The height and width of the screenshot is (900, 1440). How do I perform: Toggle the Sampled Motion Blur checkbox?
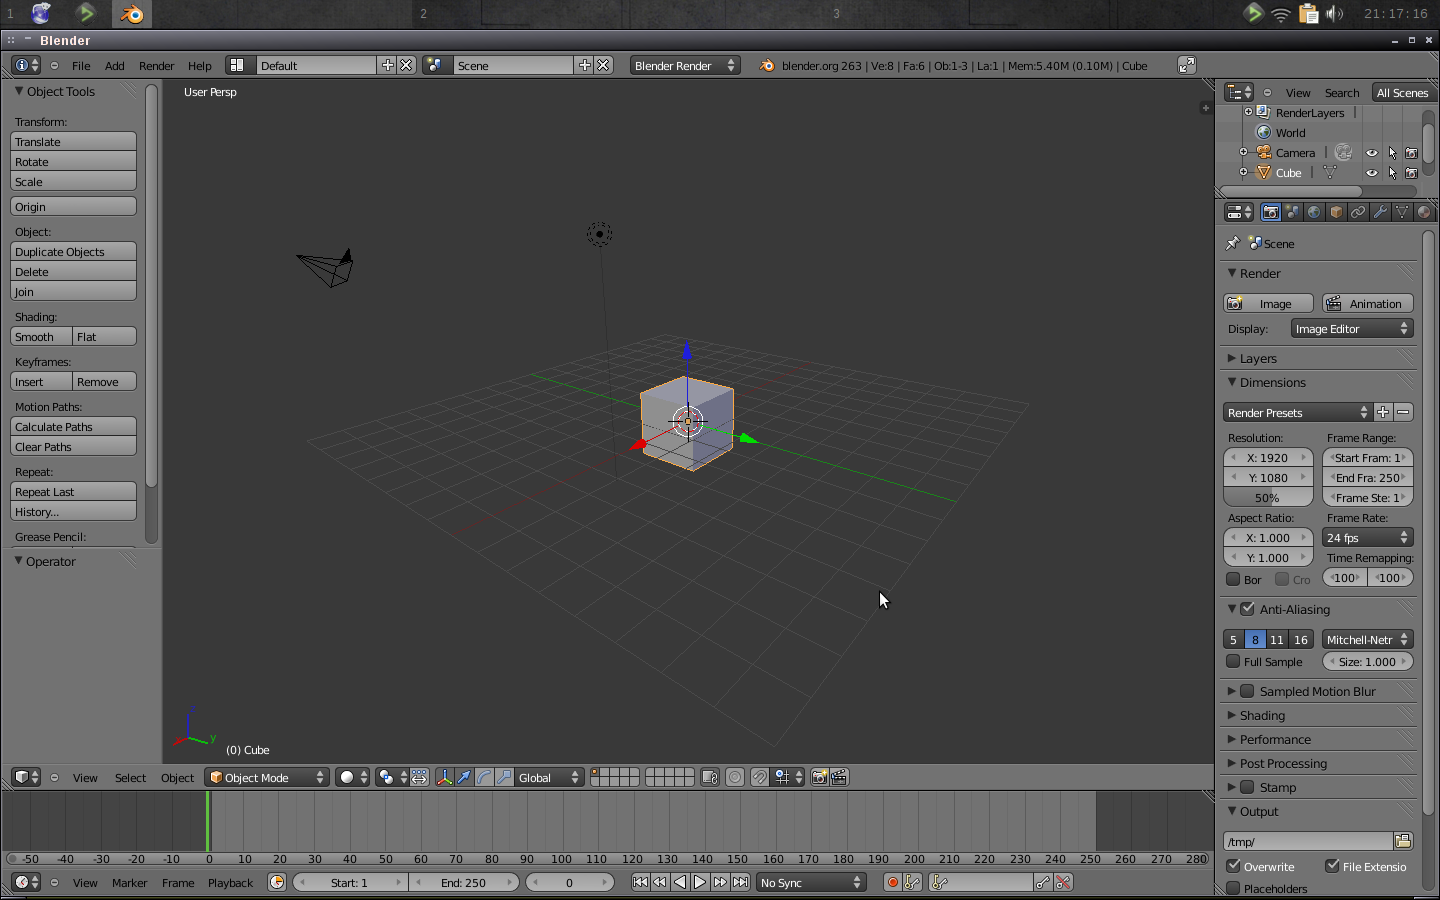tap(1248, 691)
